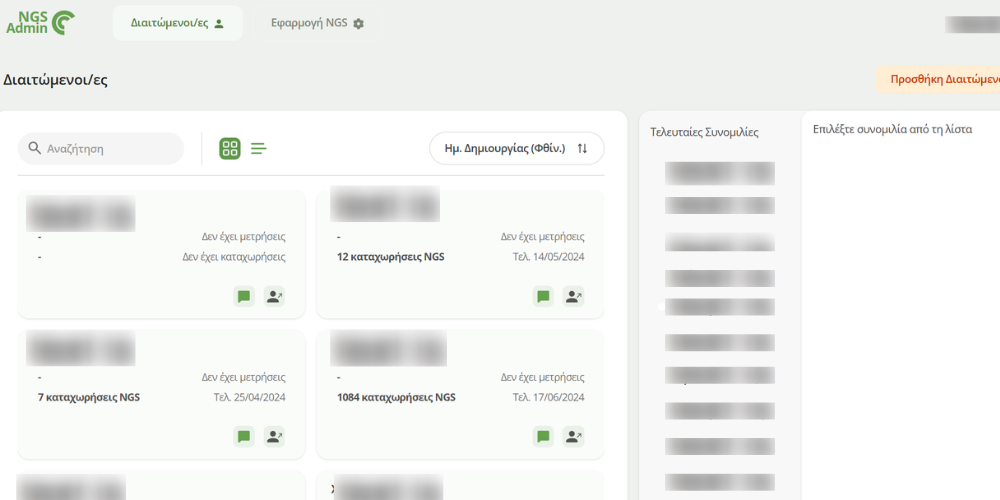Switch to grid view layout
Viewport: 1000px width, 500px height.
click(230, 149)
